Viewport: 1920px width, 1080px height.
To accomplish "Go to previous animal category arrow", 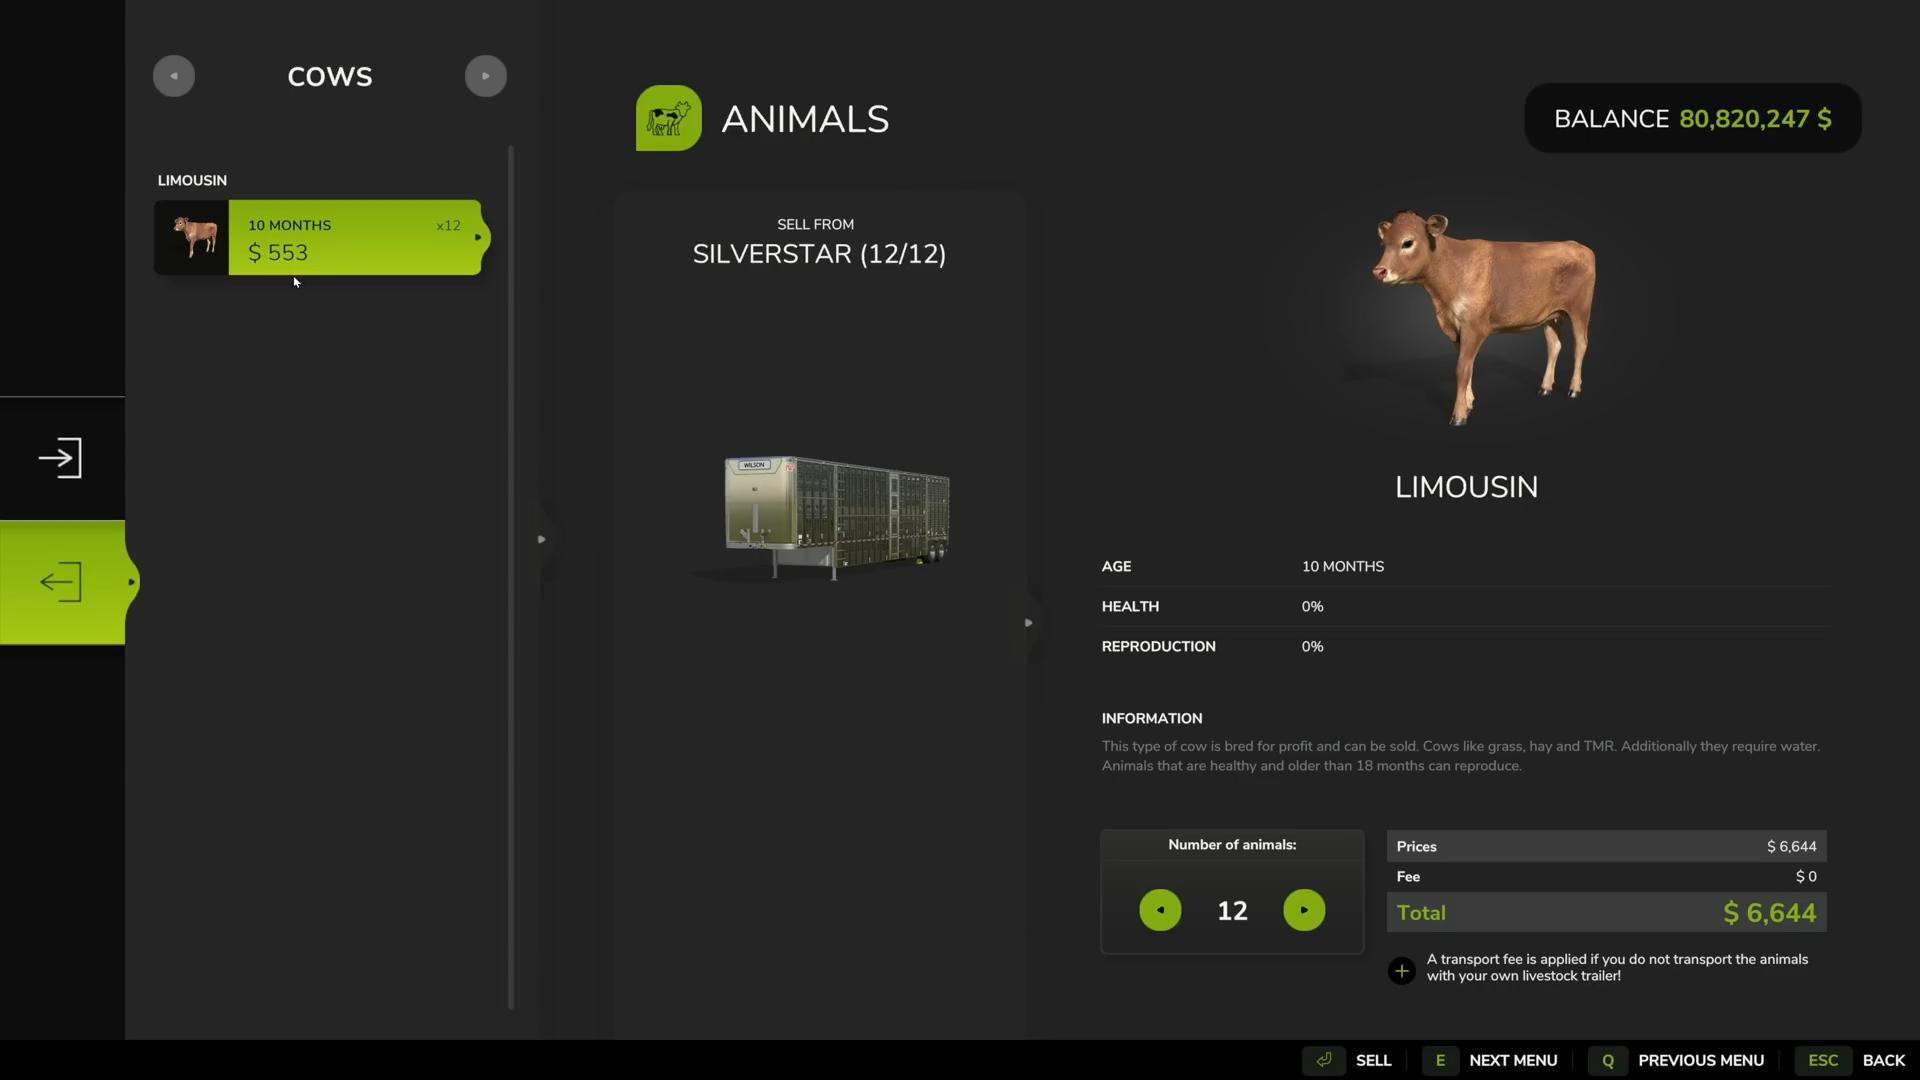I will pyautogui.click(x=174, y=76).
